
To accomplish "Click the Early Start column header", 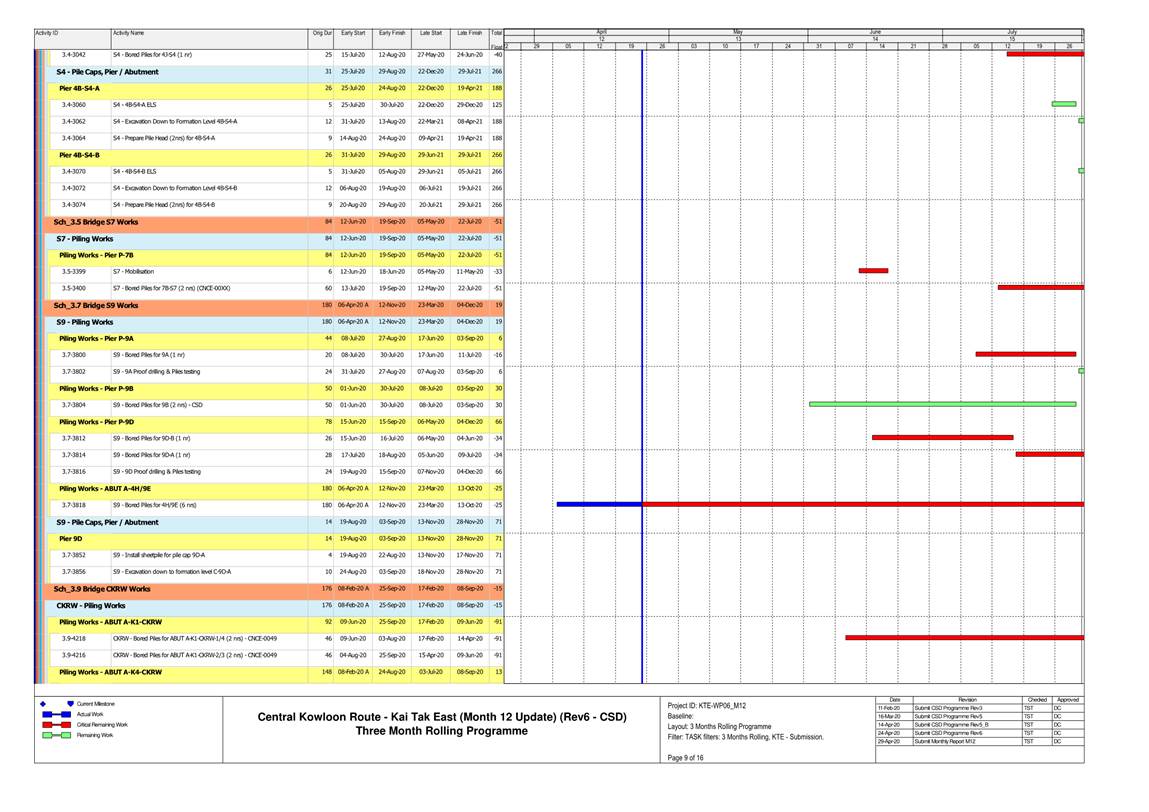I will coord(352,33).
